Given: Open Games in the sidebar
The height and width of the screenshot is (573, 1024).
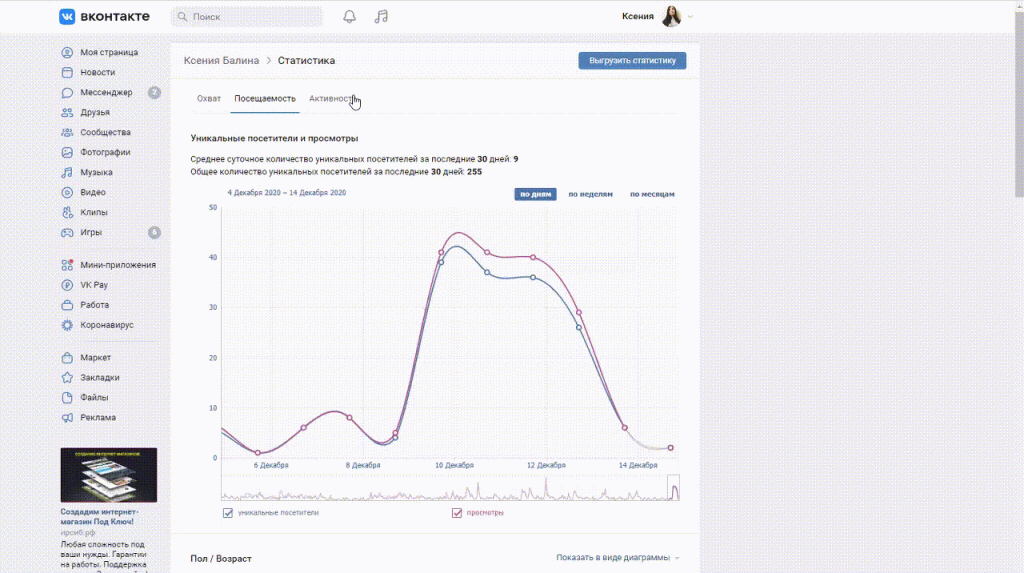Looking at the screenshot, I should (x=91, y=232).
